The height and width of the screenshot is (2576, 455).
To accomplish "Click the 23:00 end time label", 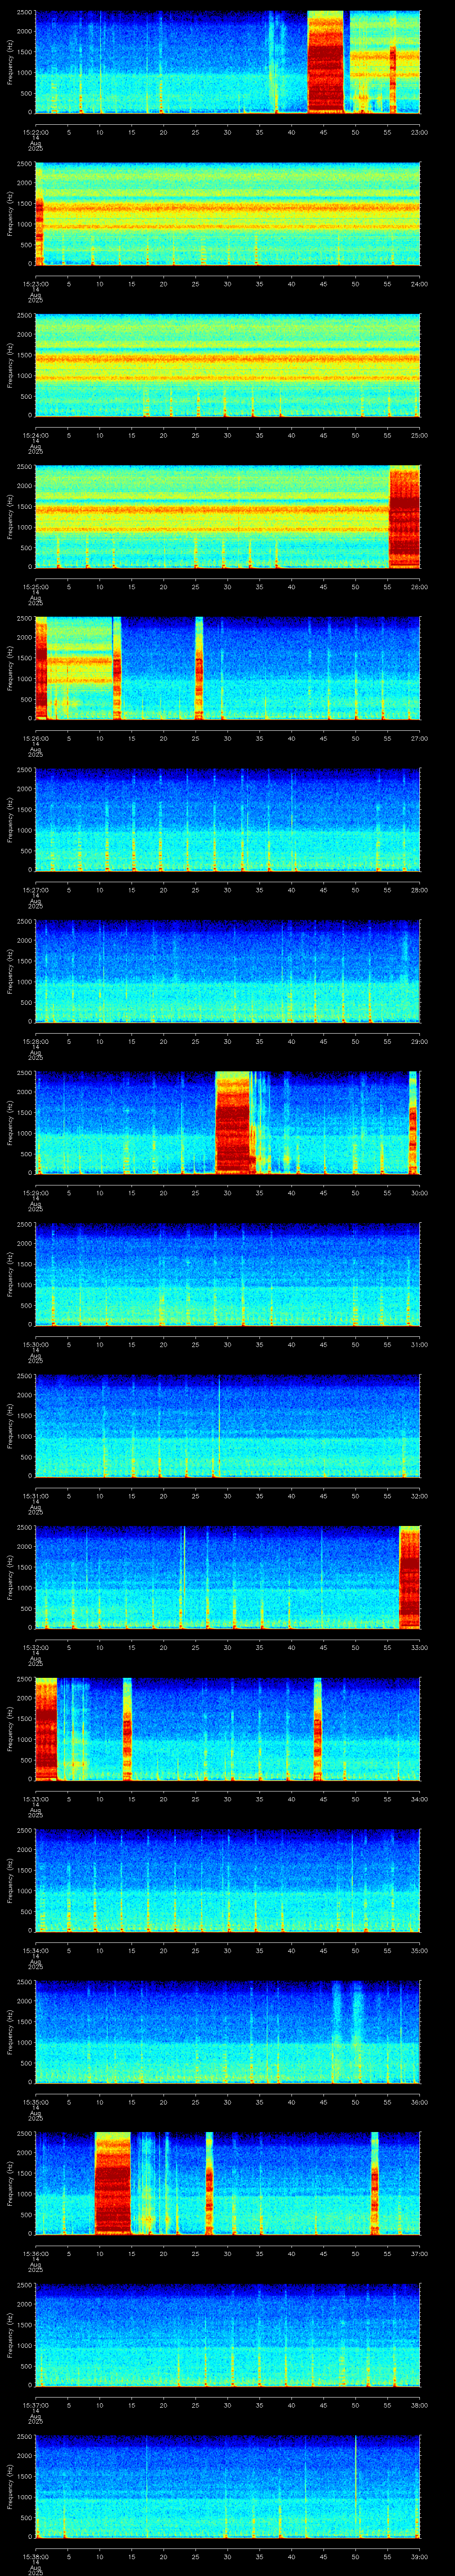I will 419,132.
